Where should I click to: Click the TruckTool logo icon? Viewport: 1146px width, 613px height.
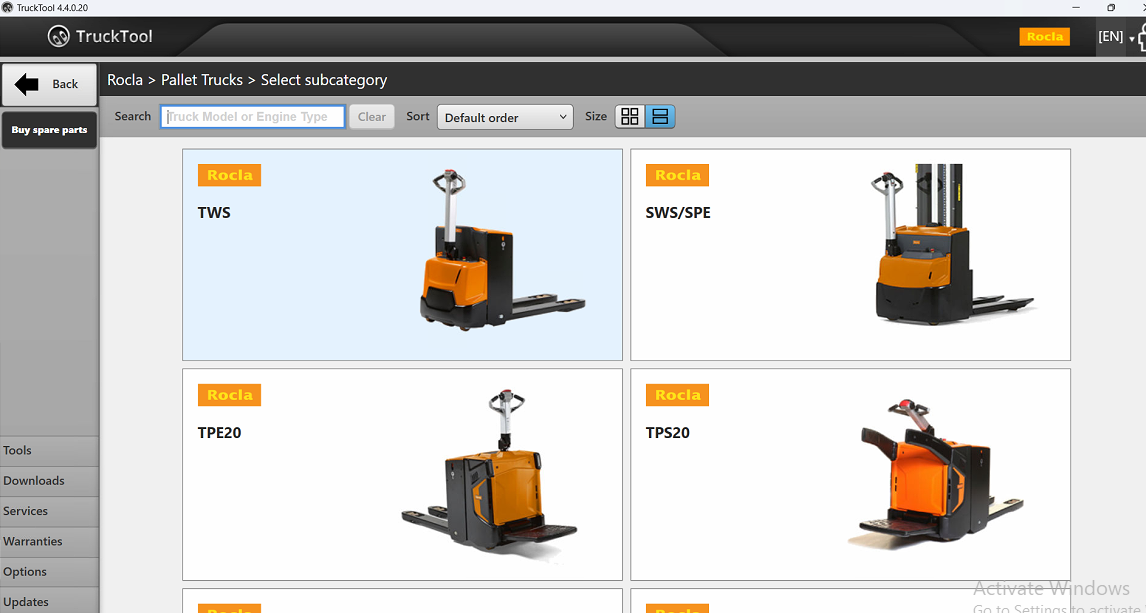pyautogui.click(x=58, y=36)
